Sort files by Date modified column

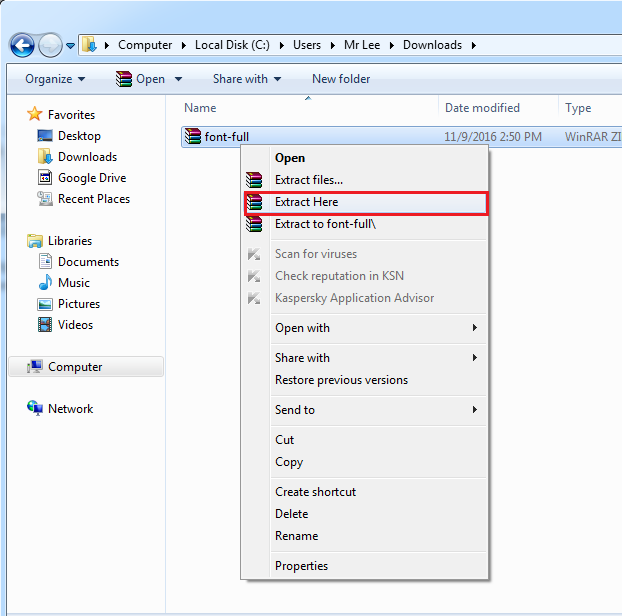tap(482, 108)
